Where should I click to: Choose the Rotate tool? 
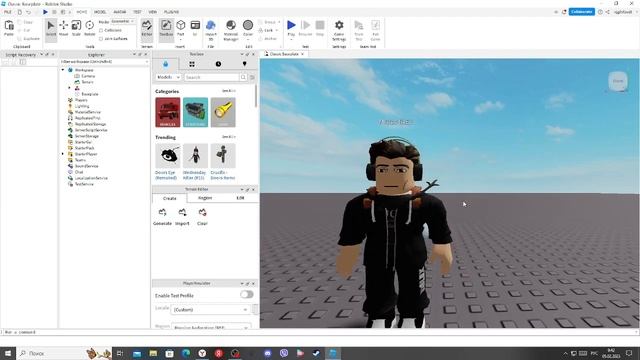(89, 29)
